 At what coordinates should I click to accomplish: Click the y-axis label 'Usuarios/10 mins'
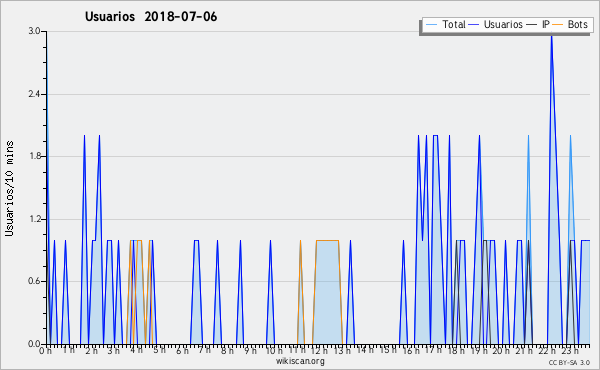9,188
